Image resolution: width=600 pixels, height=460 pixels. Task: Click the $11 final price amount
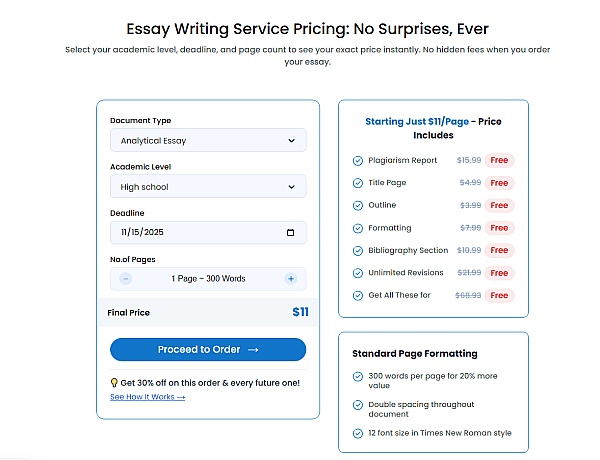[x=300, y=312]
